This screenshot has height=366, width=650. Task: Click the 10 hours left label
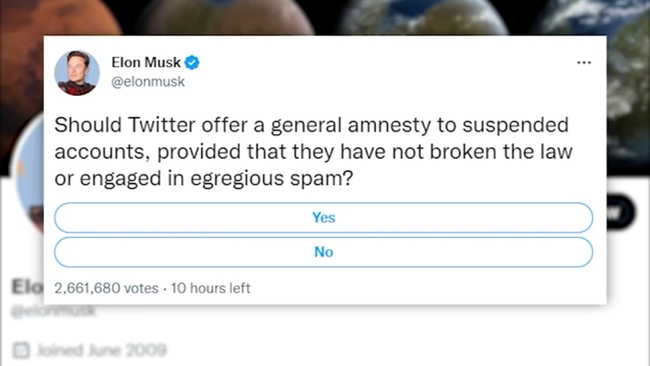point(211,288)
